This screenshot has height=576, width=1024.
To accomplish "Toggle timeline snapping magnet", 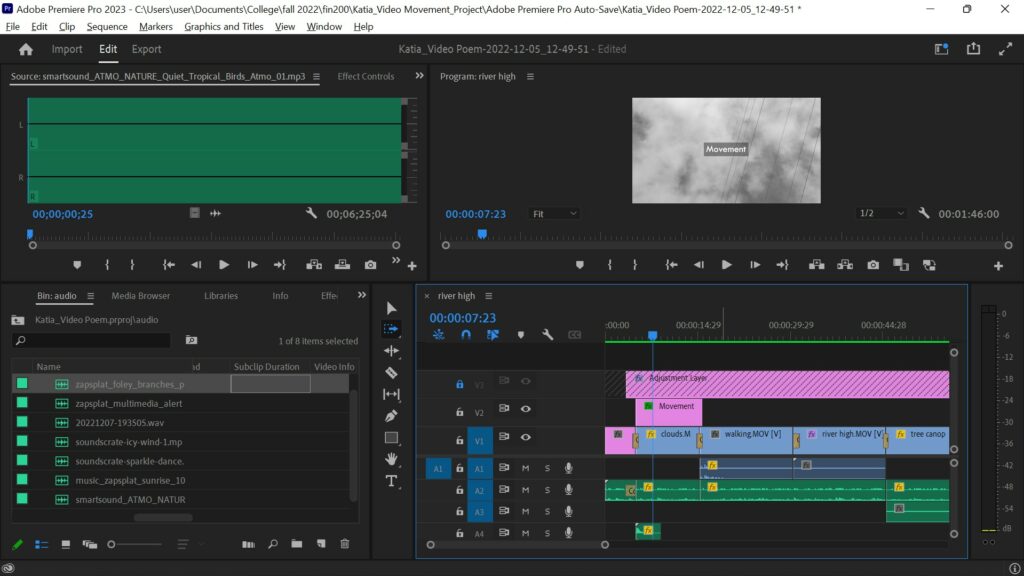I will click(x=465, y=335).
